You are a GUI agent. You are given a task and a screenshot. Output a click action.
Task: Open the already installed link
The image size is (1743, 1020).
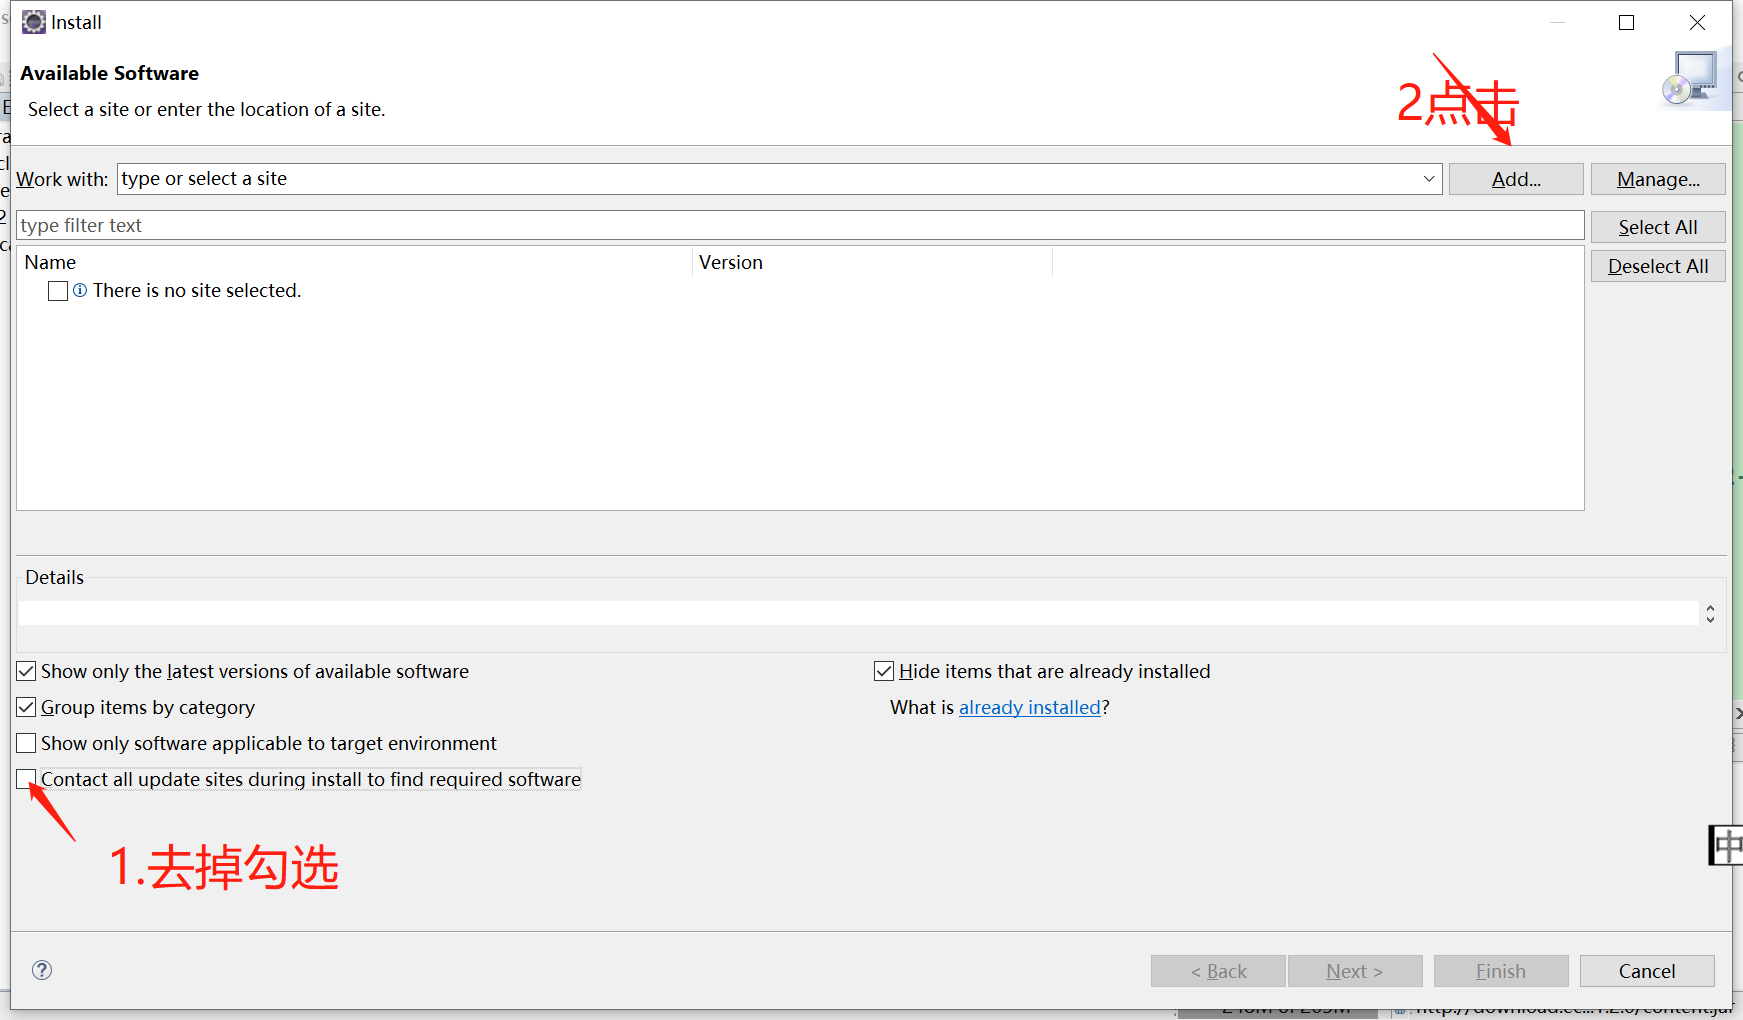1030,707
